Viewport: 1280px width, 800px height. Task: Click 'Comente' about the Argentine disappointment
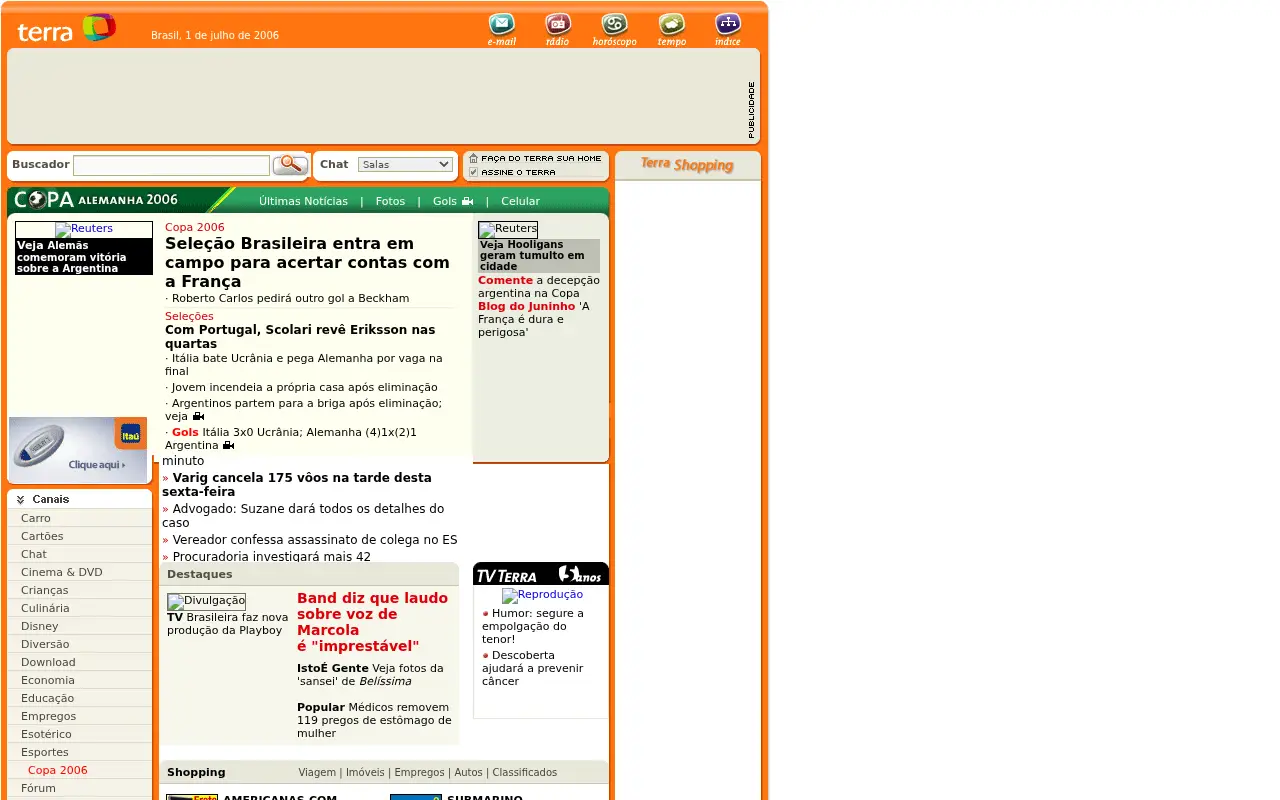[505, 280]
